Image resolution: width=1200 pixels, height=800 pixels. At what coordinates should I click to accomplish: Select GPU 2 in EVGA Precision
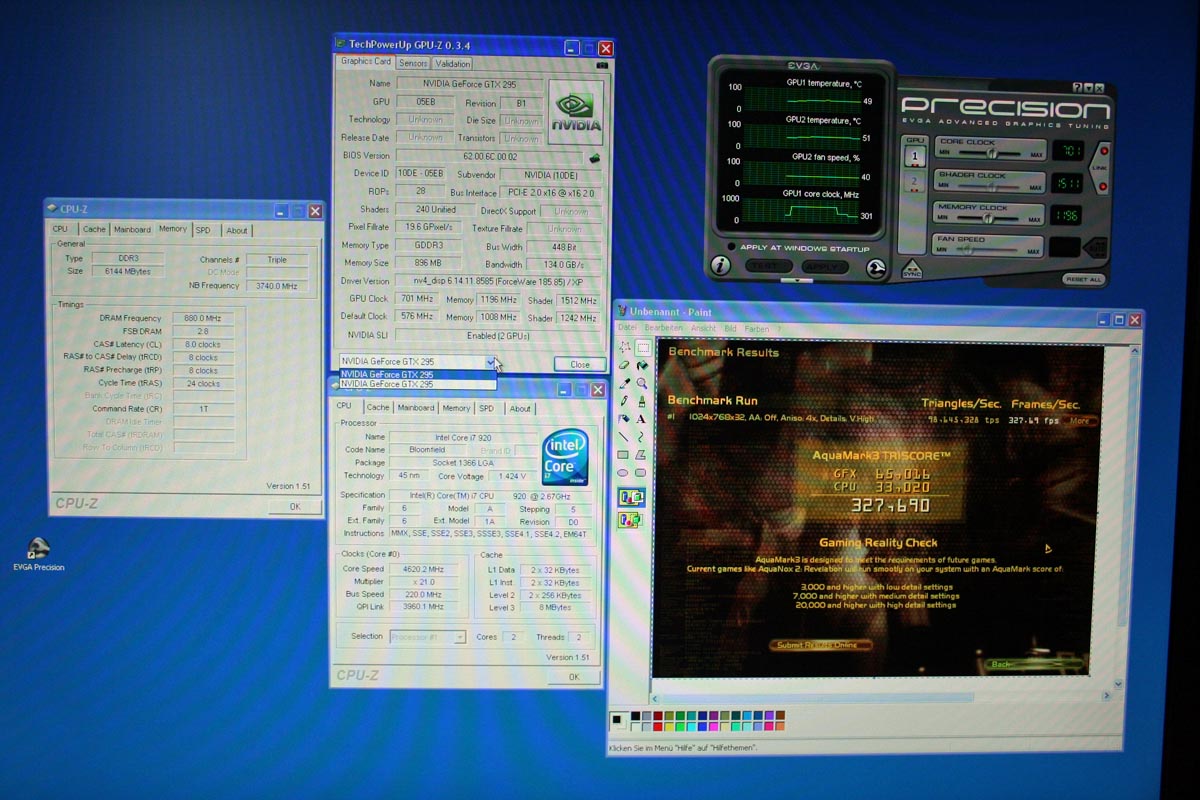click(x=915, y=182)
